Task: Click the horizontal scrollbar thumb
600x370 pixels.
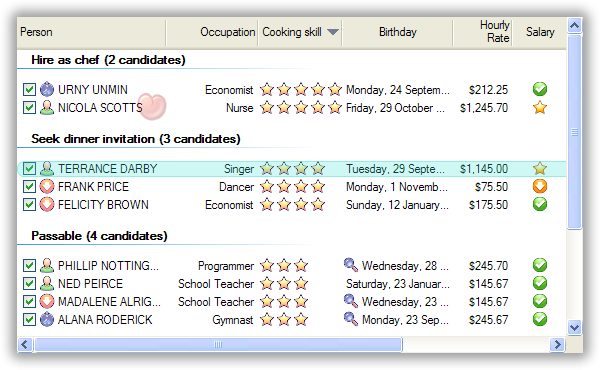Action: tap(218, 344)
